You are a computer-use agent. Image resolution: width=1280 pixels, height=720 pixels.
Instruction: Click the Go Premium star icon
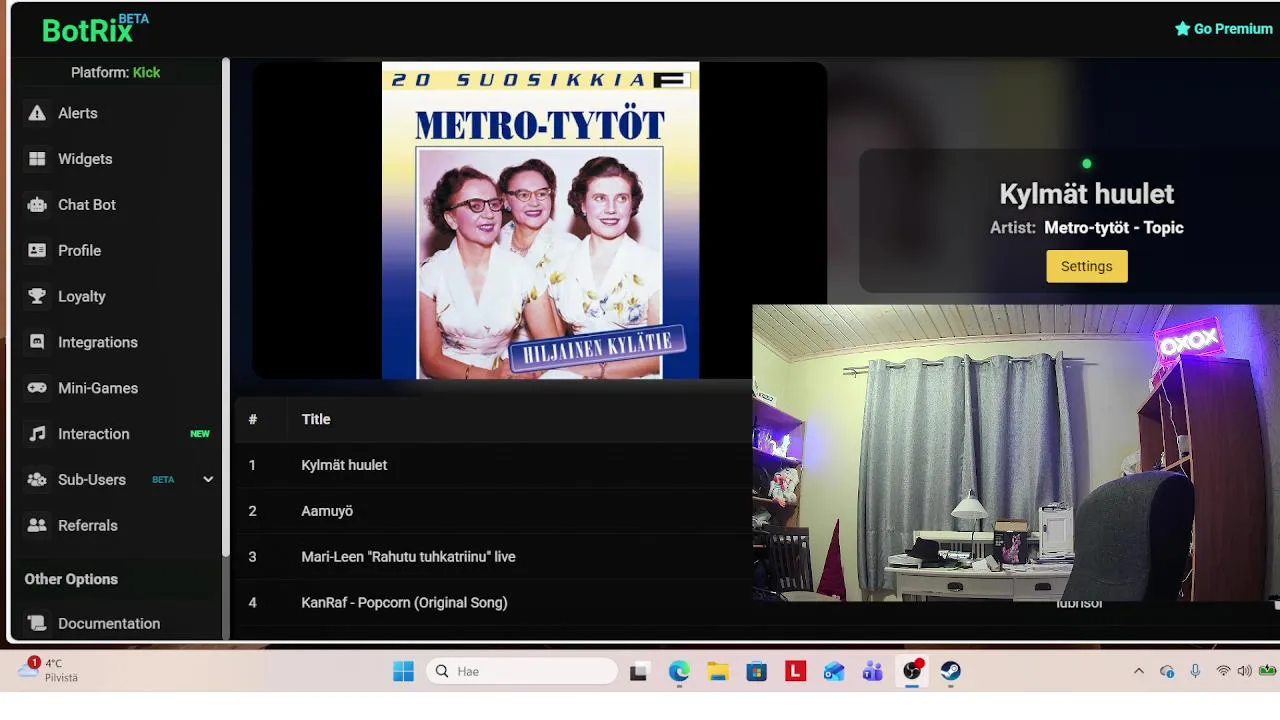1182,29
